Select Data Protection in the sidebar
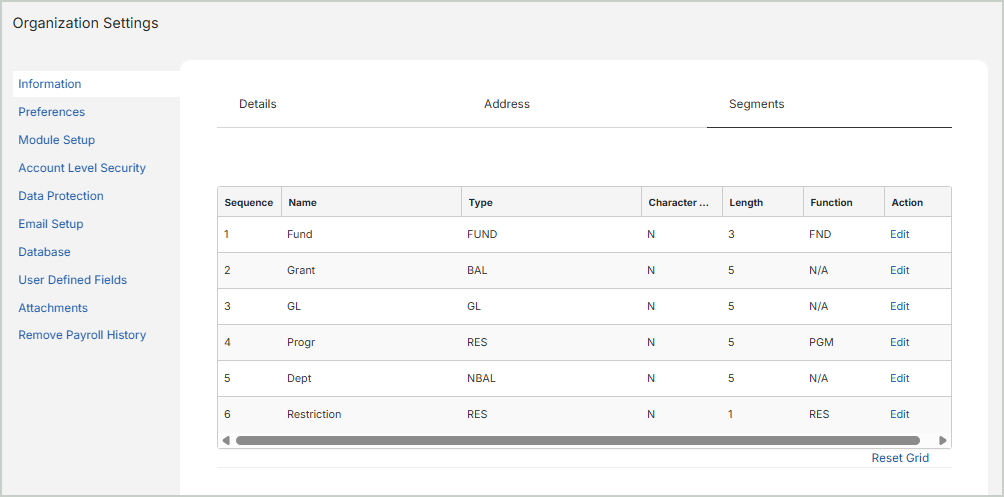This screenshot has width=1004, height=497. [x=61, y=196]
